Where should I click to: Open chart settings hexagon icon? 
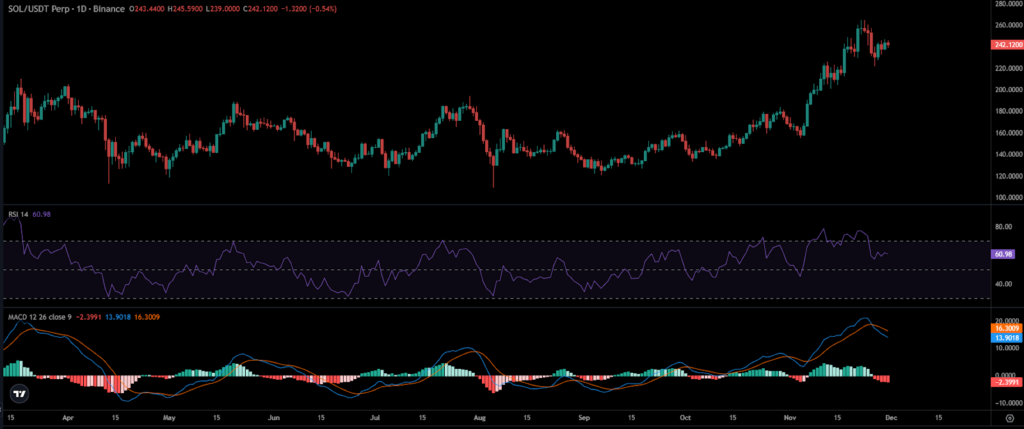(1010, 417)
